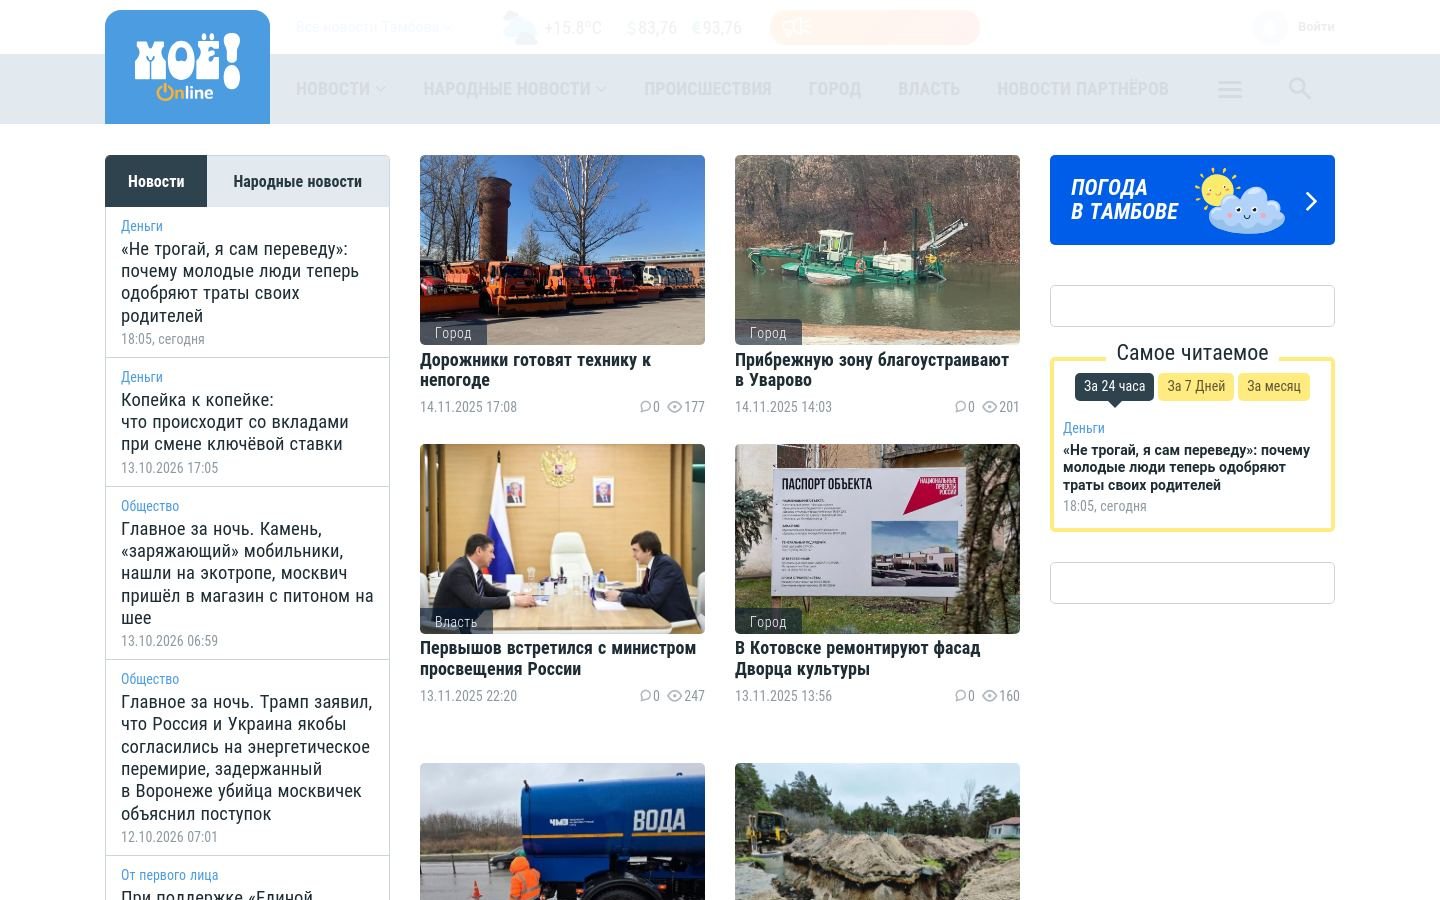Switch to the Народные новости tab
This screenshot has width=1440, height=900.
pos(297,181)
